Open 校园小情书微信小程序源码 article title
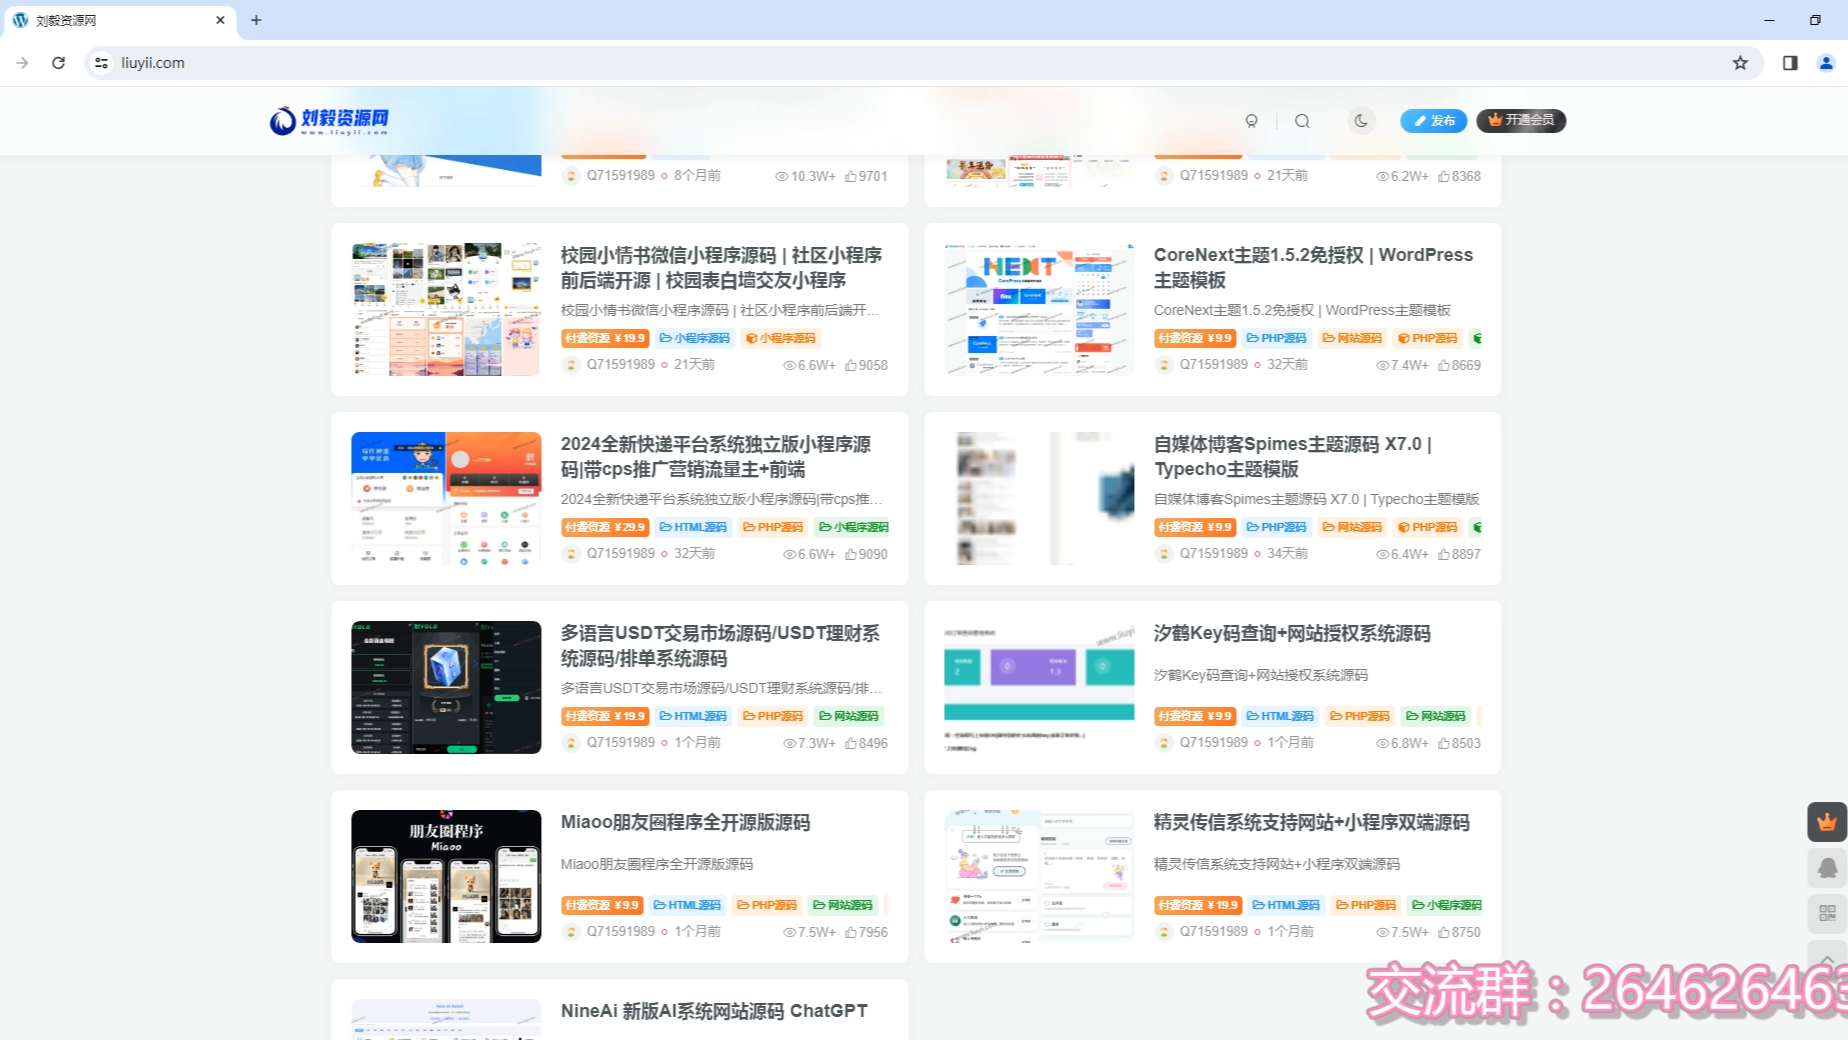 [x=721, y=267]
